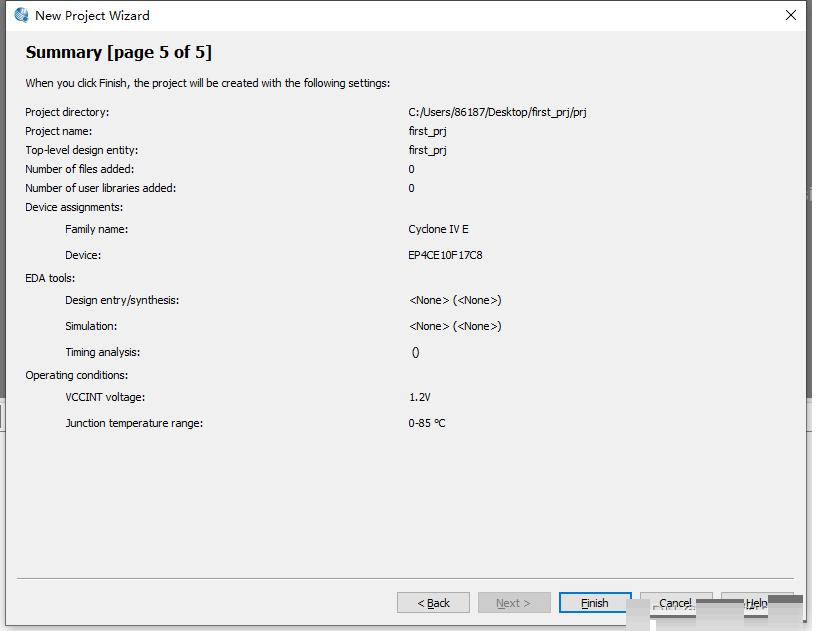Go back with the Back button
This screenshot has height=631, width=825.
pyautogui.click(x=433, y=603)
